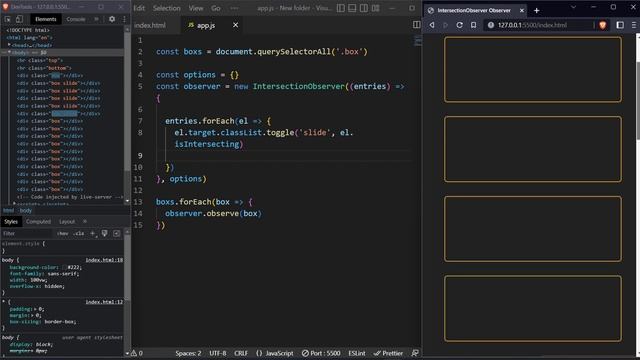Viewport: 640px width, 360px height.
Task: Toggle the DevTools device toolbar icon
Action: 19,19
